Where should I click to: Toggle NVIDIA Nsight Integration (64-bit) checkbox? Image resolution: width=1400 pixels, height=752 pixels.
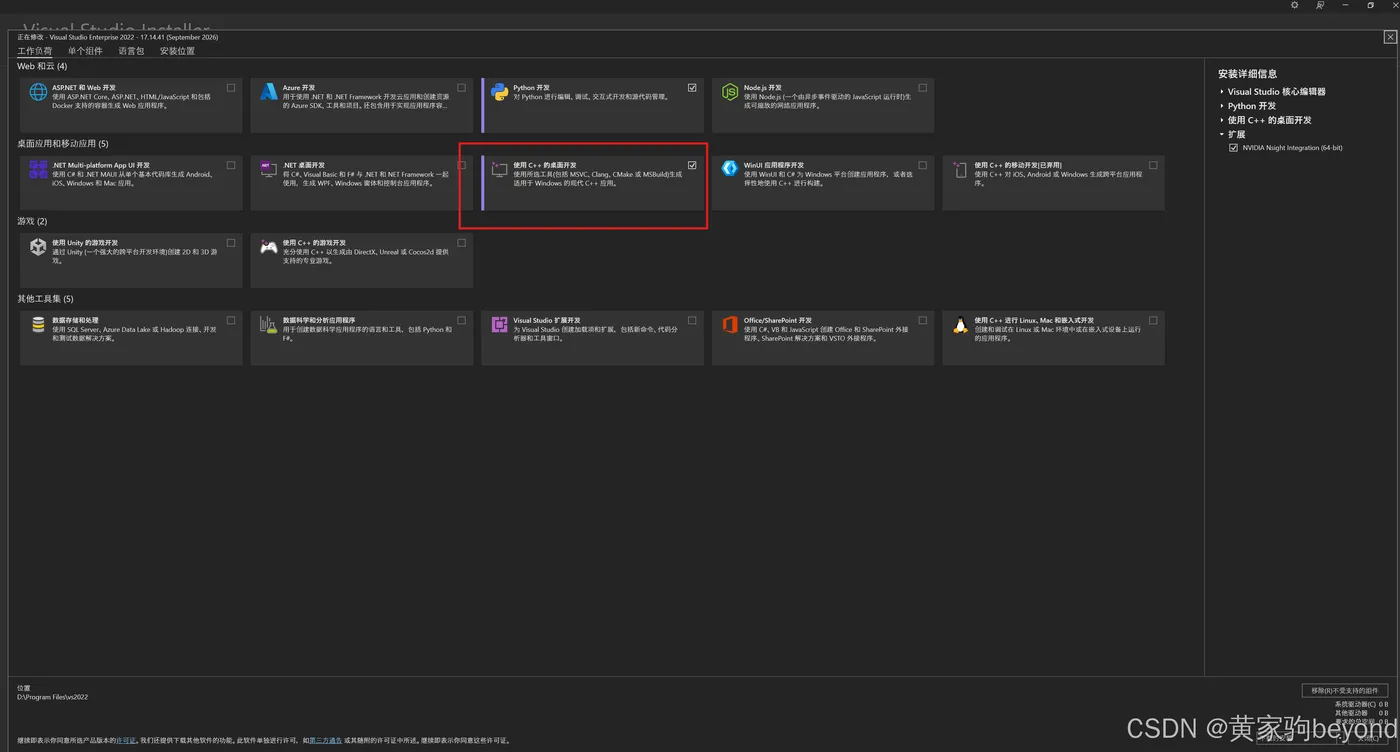1233,148
